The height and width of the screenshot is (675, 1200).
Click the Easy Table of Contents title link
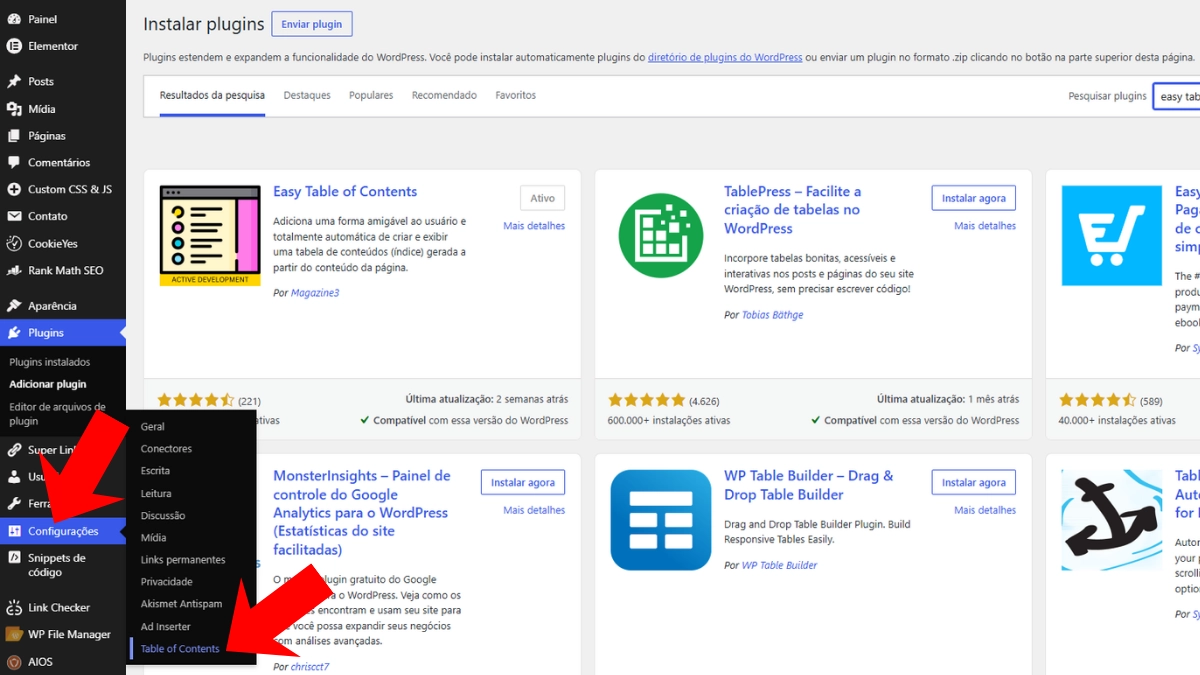[345, 192]
